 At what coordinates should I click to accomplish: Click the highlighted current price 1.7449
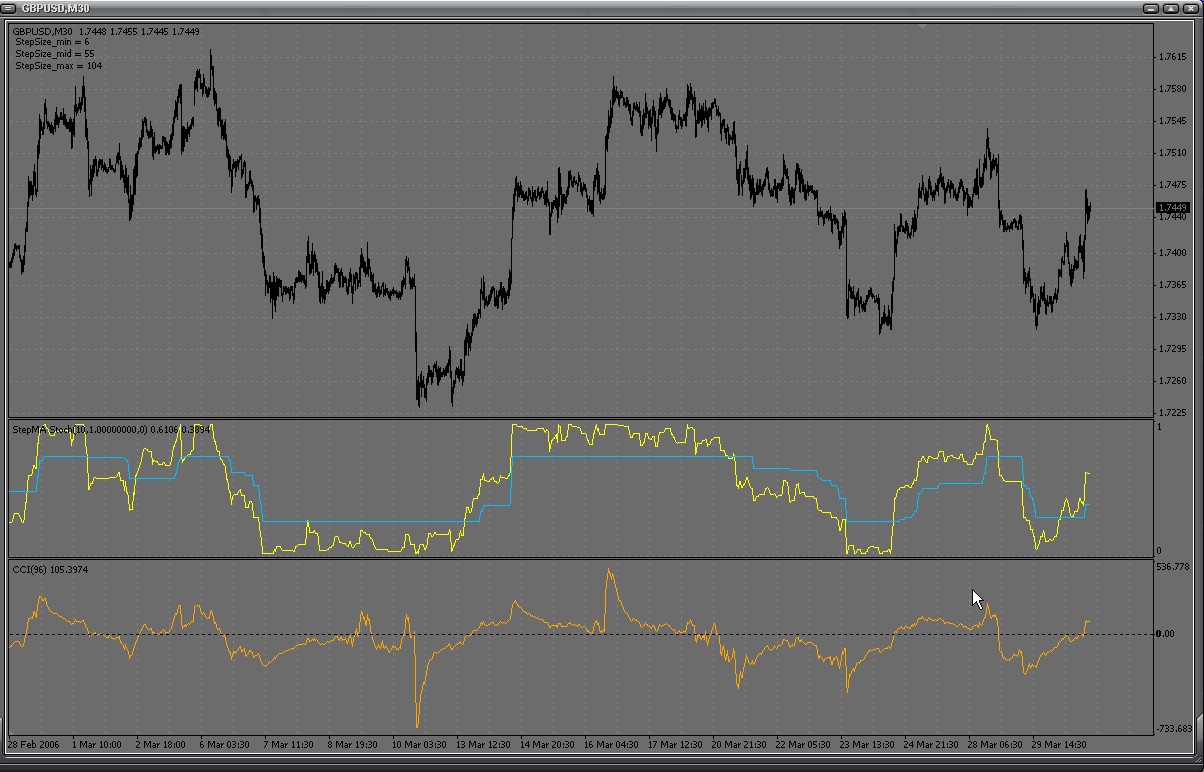(1172, 208)
